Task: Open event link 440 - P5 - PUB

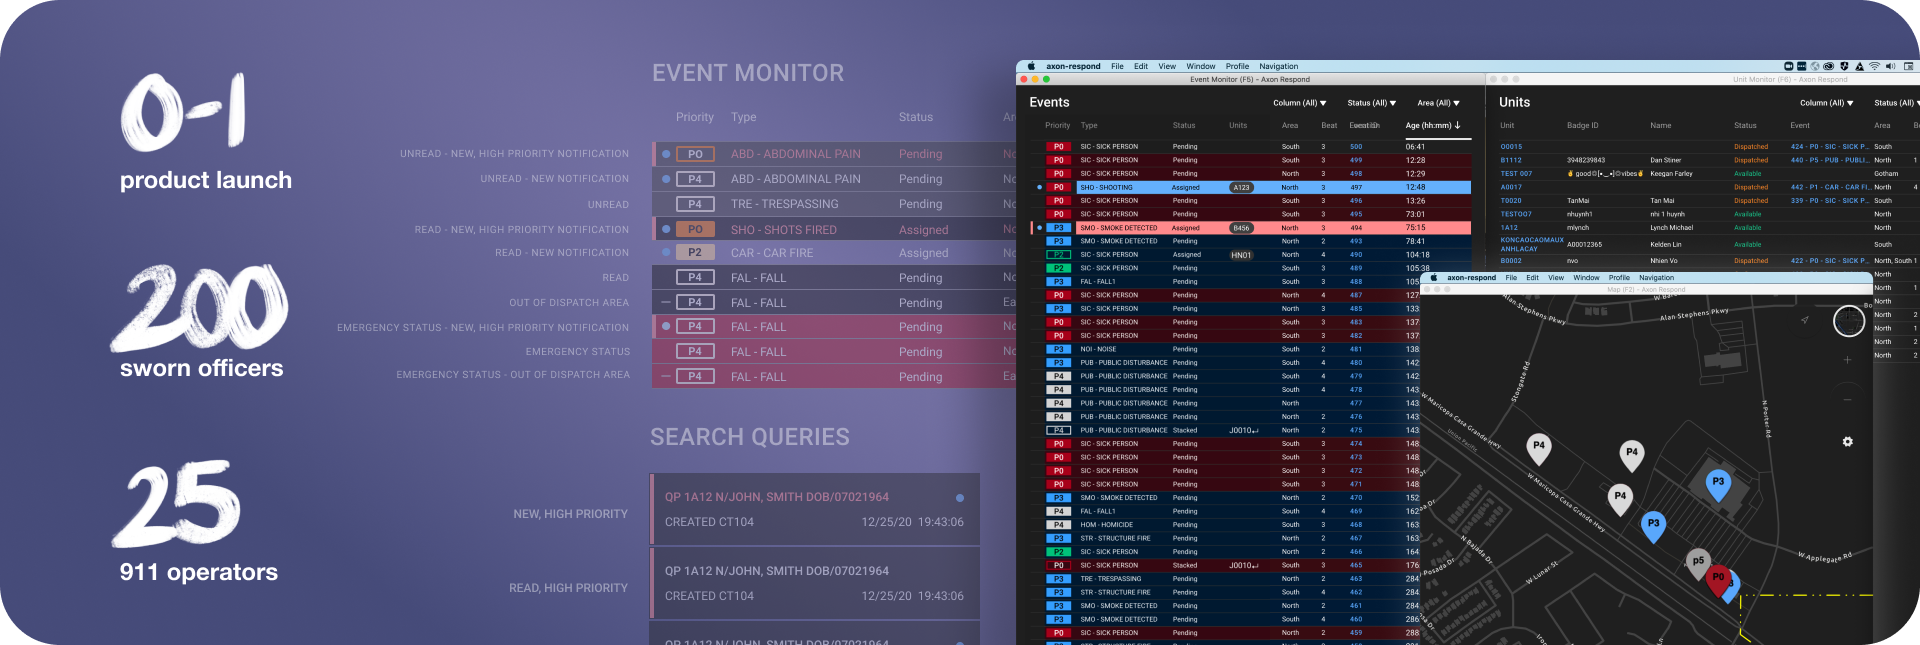Action: [1829, 160]
